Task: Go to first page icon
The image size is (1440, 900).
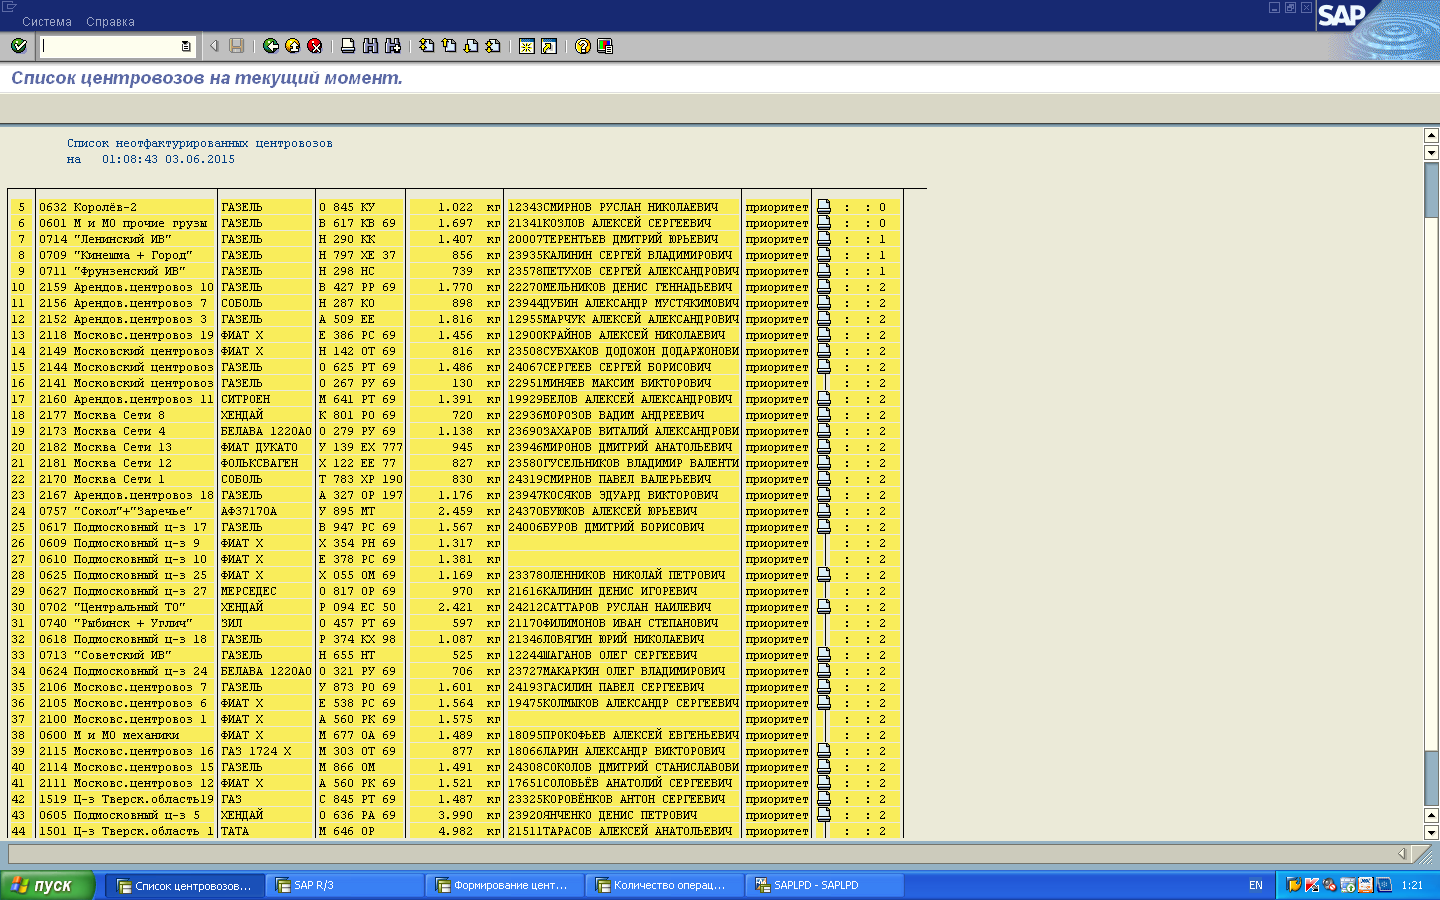Action: click(x=427, y=46)
